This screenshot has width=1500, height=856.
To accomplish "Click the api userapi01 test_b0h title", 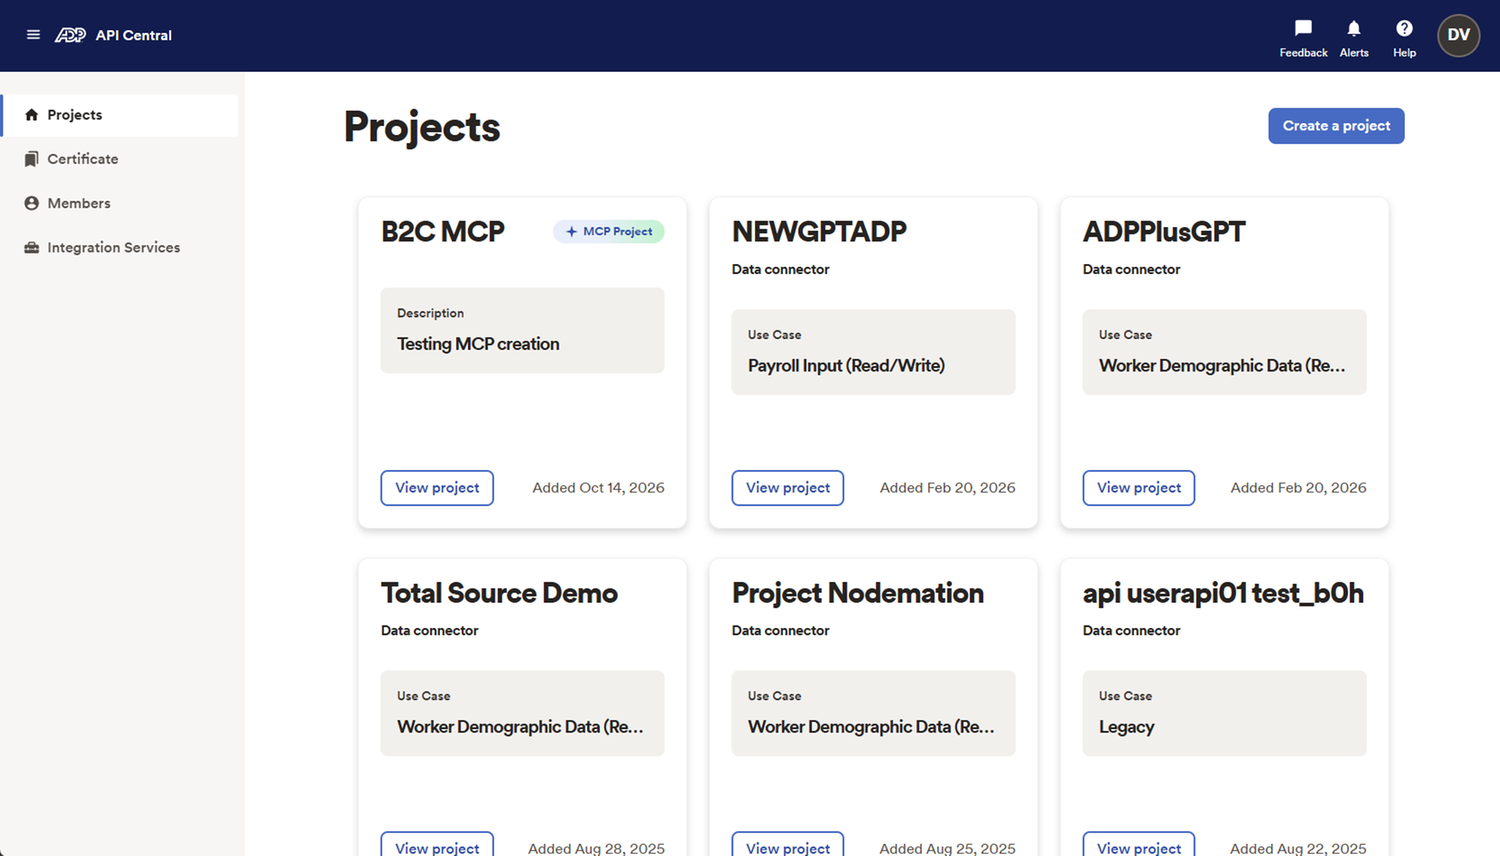I will tap(1223, 593).
